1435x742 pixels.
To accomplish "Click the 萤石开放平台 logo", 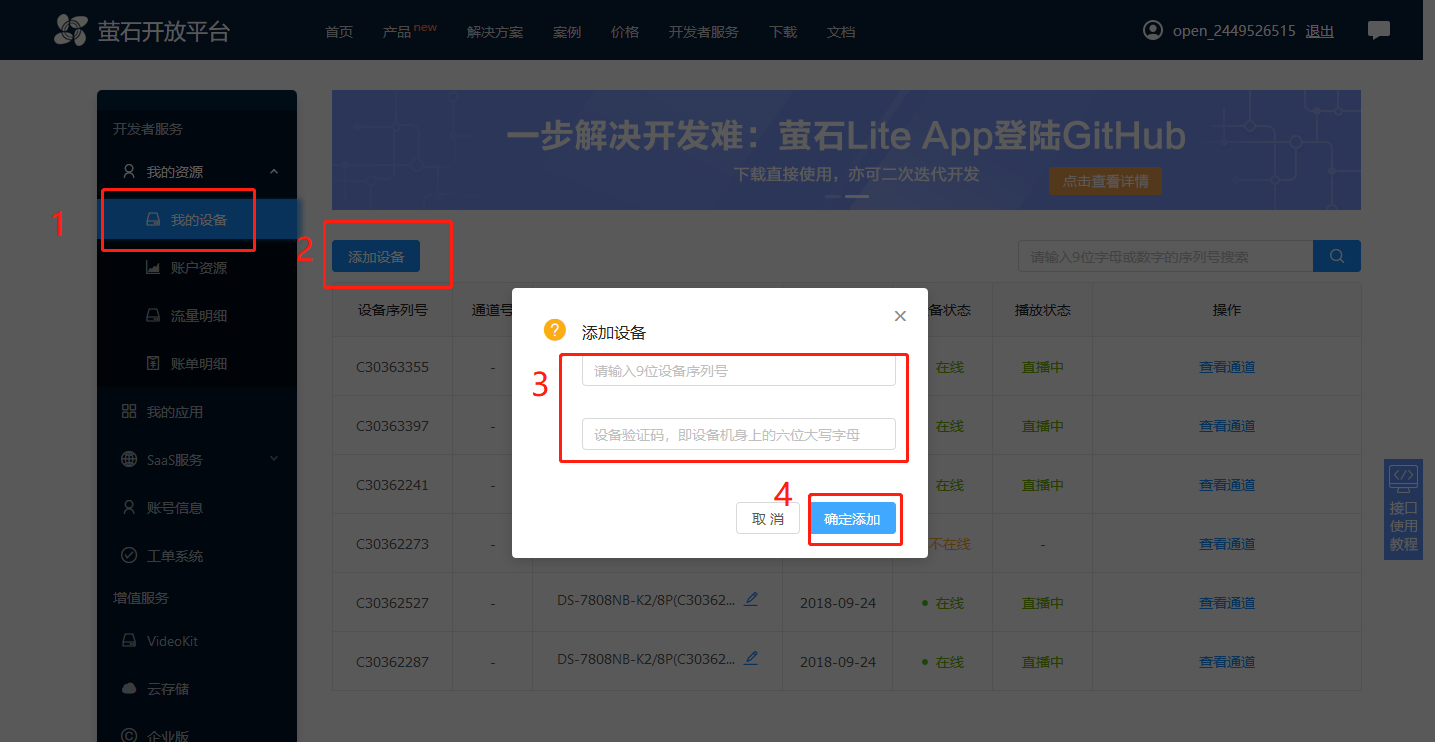I will click(x=140, y=30).
